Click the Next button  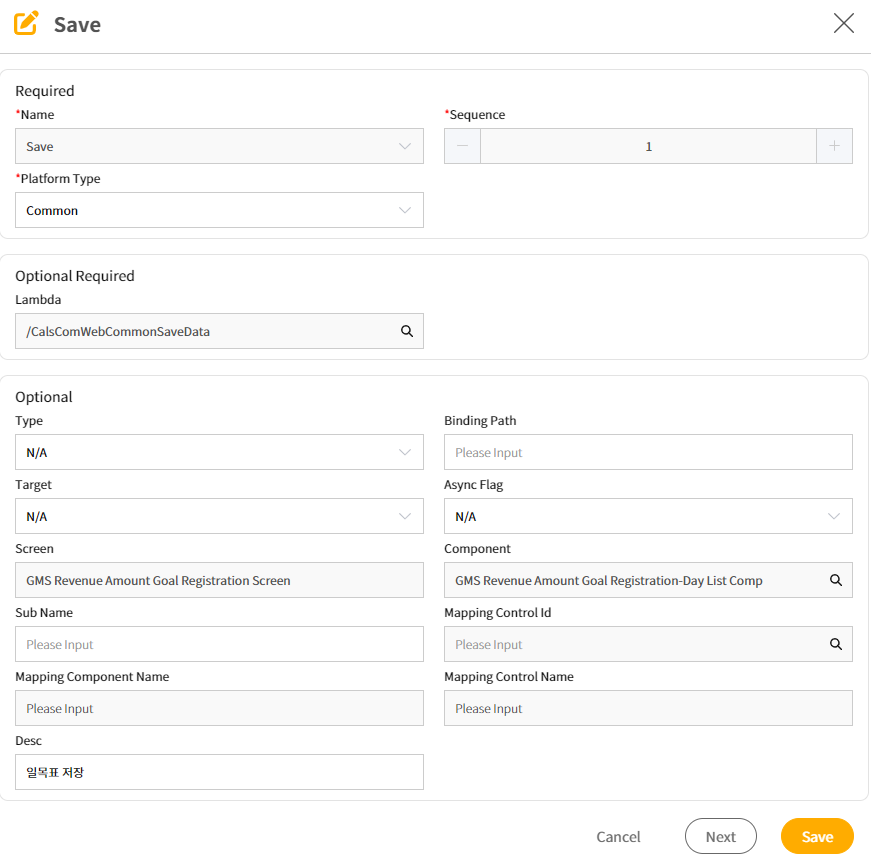tap(720, 836)
